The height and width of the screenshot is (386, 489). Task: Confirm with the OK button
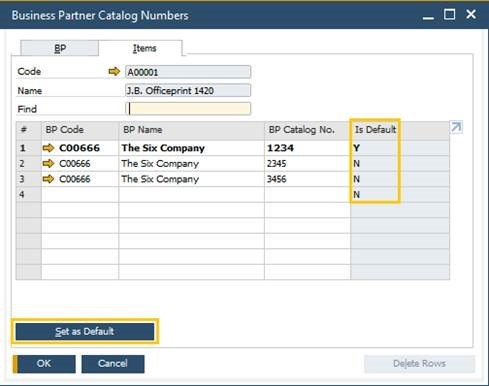[44, 363]
